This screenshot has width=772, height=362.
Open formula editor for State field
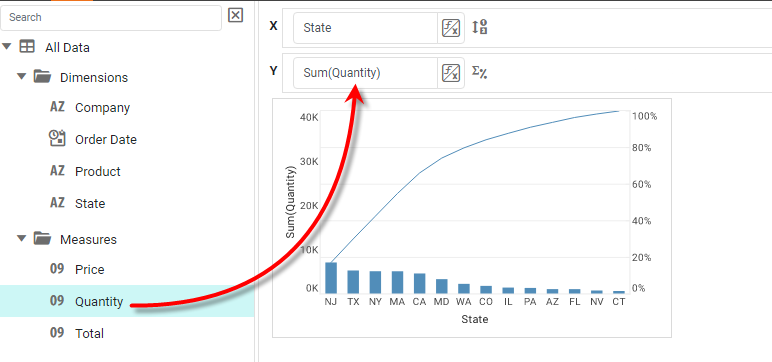[x=450, y=28]
